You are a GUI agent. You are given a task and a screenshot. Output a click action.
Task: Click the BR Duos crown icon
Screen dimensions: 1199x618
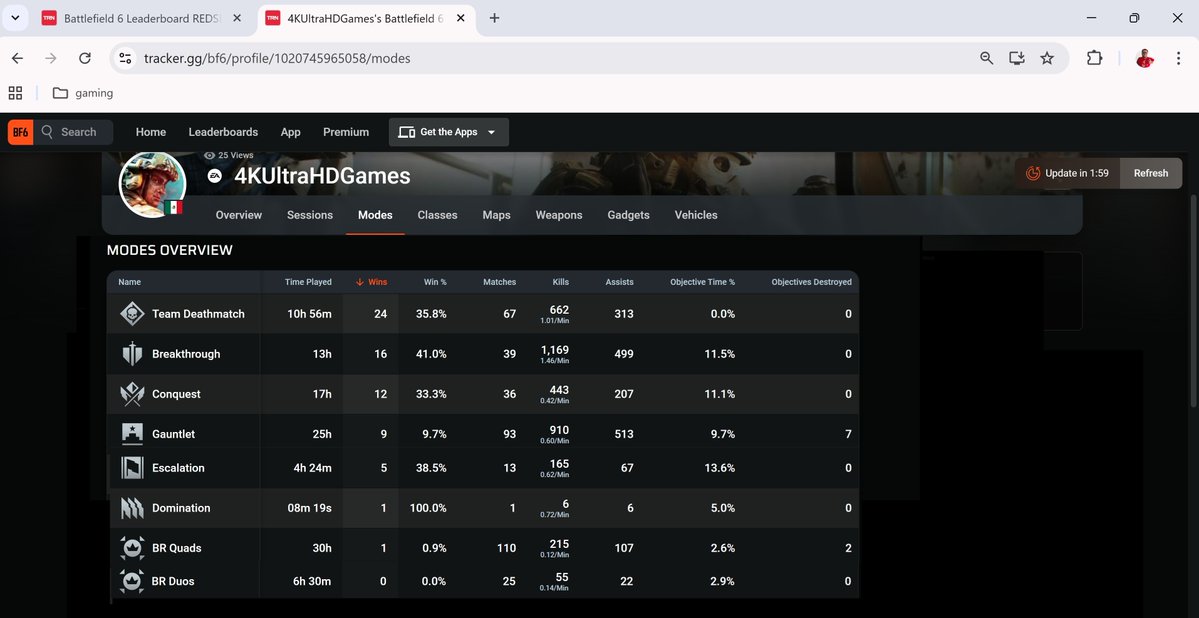pyautogui.click(x=132, y=581)
